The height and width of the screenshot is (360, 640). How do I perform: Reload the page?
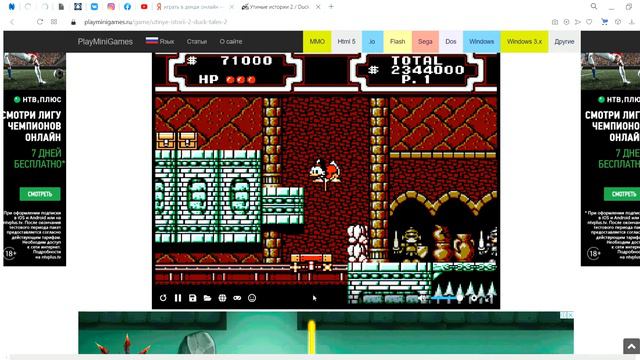click(40, 22)
